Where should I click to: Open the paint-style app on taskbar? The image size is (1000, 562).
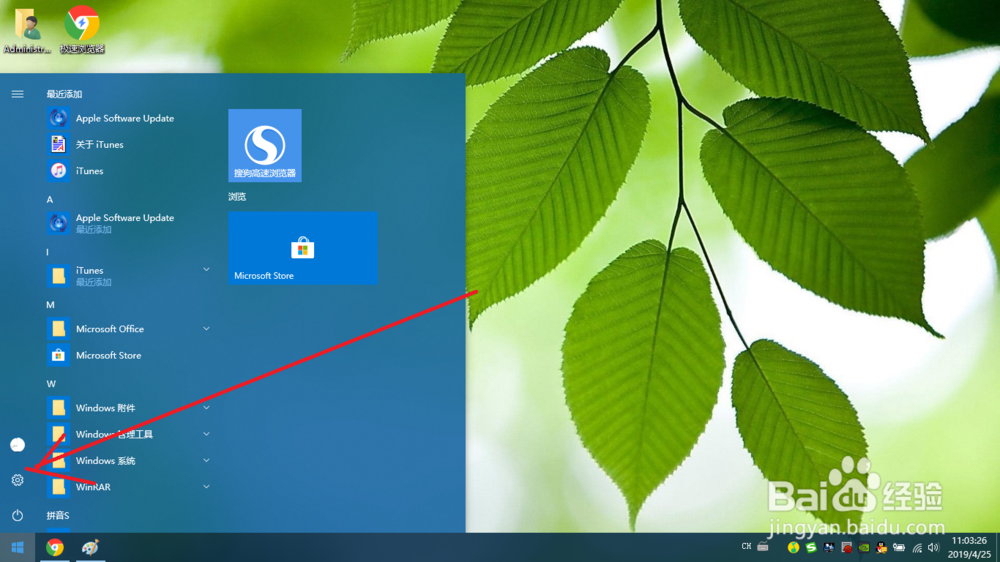pyautogui.click(x=90, y=547)
